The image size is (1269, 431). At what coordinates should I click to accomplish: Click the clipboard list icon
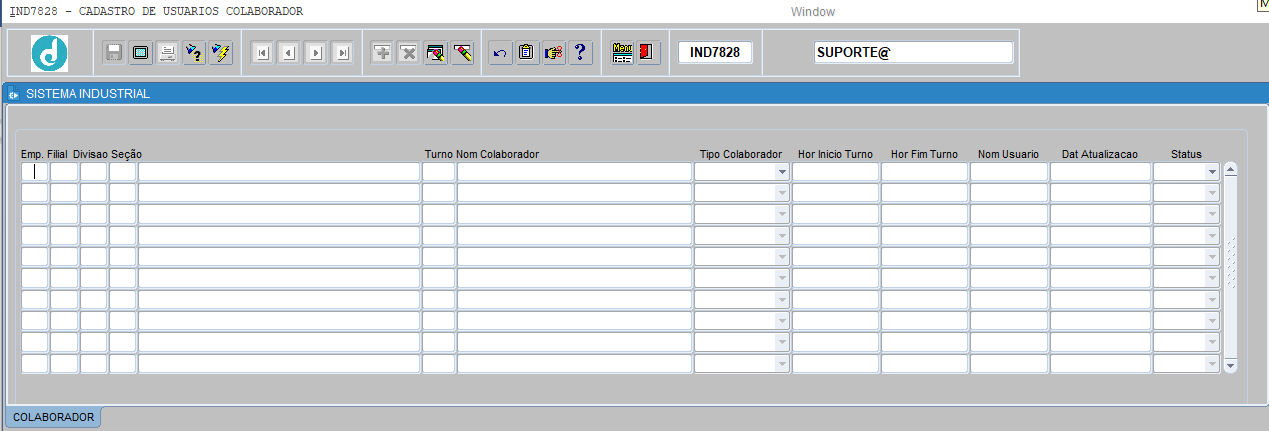coord(527,53)
